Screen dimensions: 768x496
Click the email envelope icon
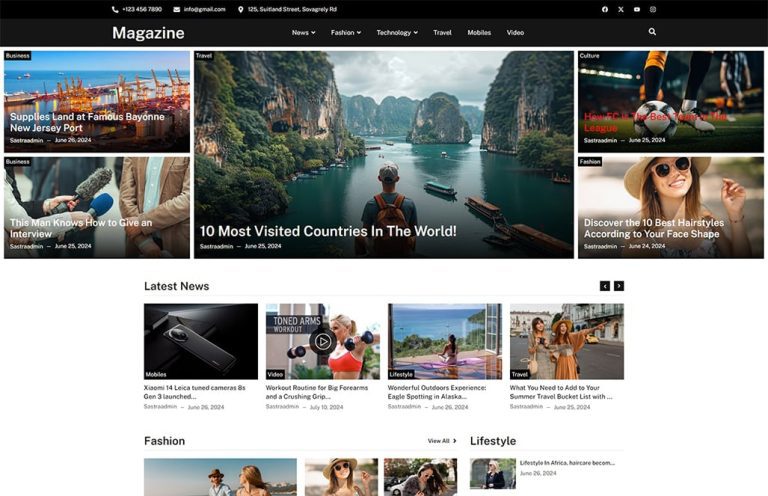177,9
